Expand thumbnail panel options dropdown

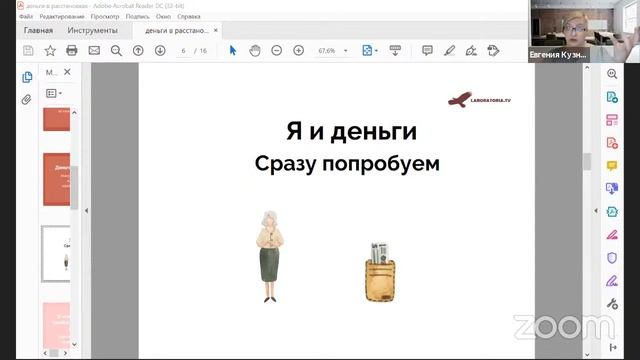(x=54, y=93)
